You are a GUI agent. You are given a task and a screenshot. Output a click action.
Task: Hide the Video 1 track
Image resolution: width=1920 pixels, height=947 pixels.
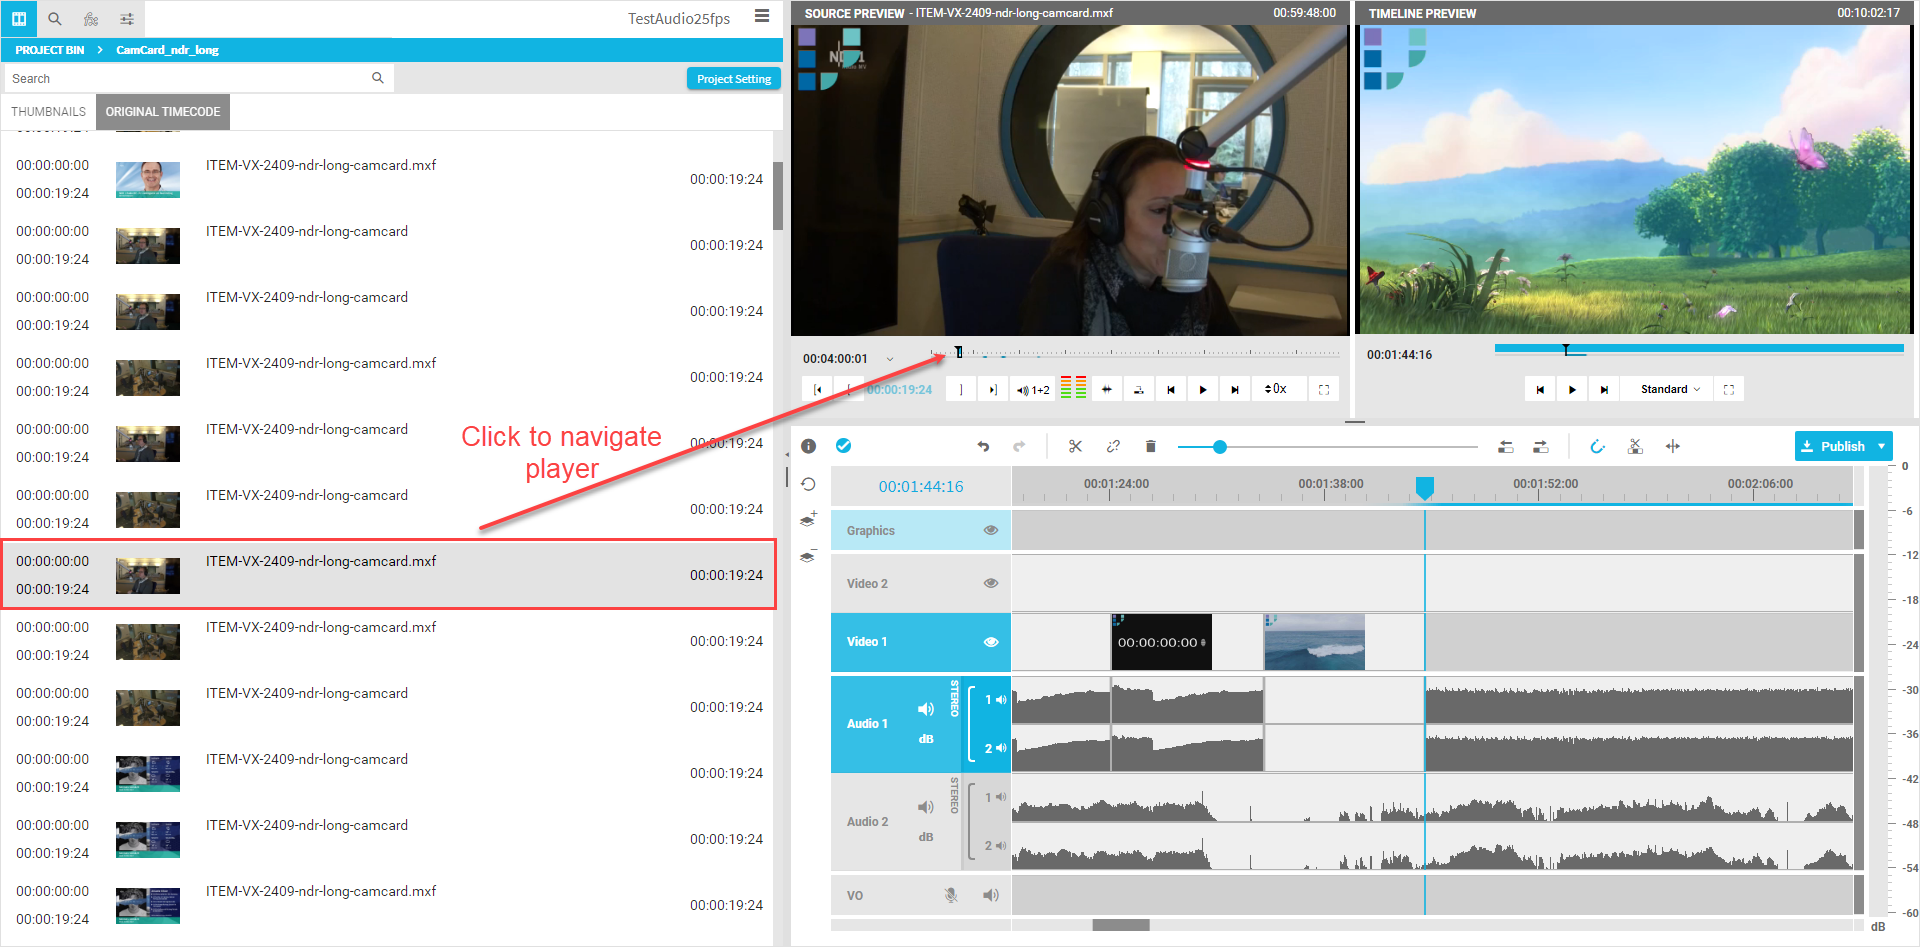coord(990,642)
